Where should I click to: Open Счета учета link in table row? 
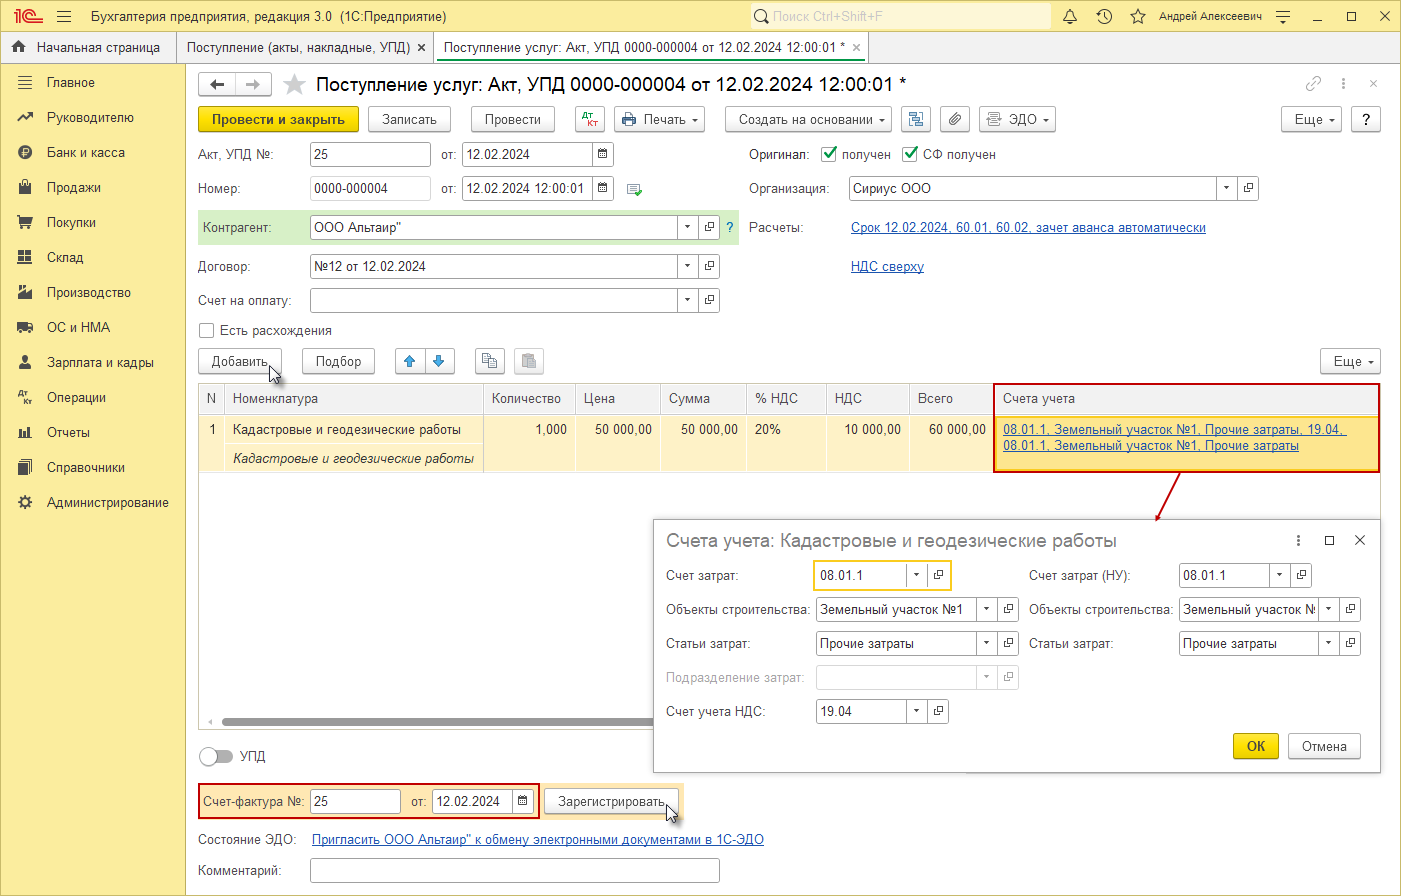(x=1175, y=437)
